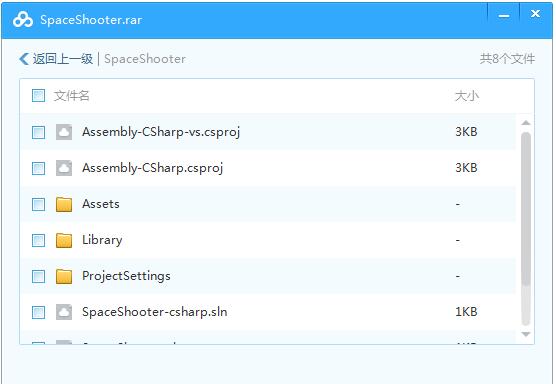Click the scrollbar up arrow
Viewport: 556px width, 384px height.
526,123
